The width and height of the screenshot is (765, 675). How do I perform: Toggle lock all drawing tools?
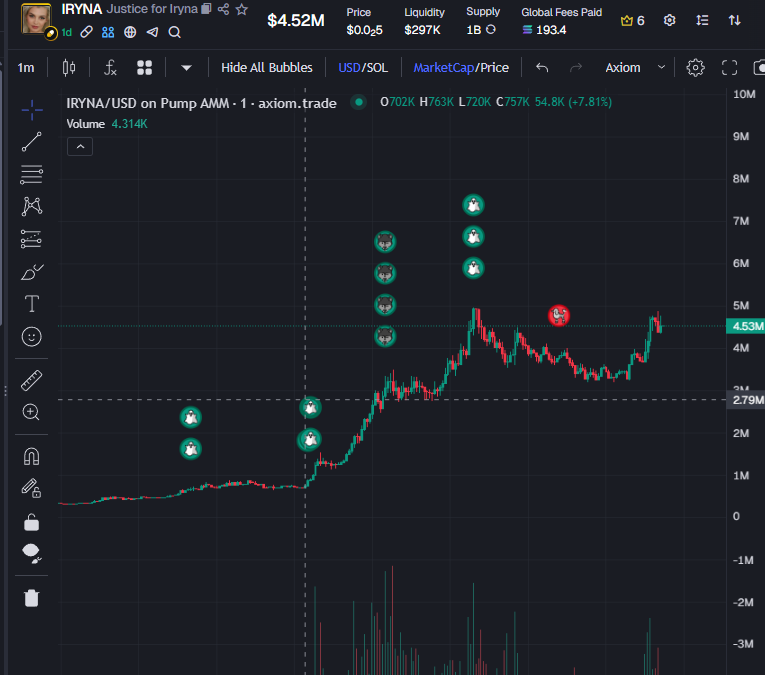32,522
